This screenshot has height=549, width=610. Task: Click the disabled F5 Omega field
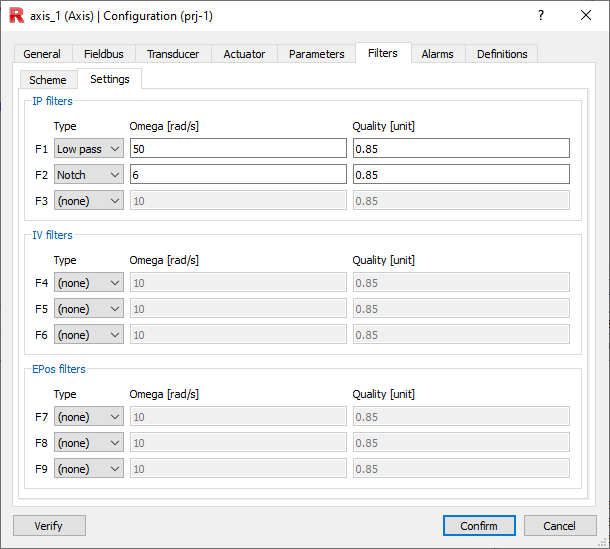(238, 309)
